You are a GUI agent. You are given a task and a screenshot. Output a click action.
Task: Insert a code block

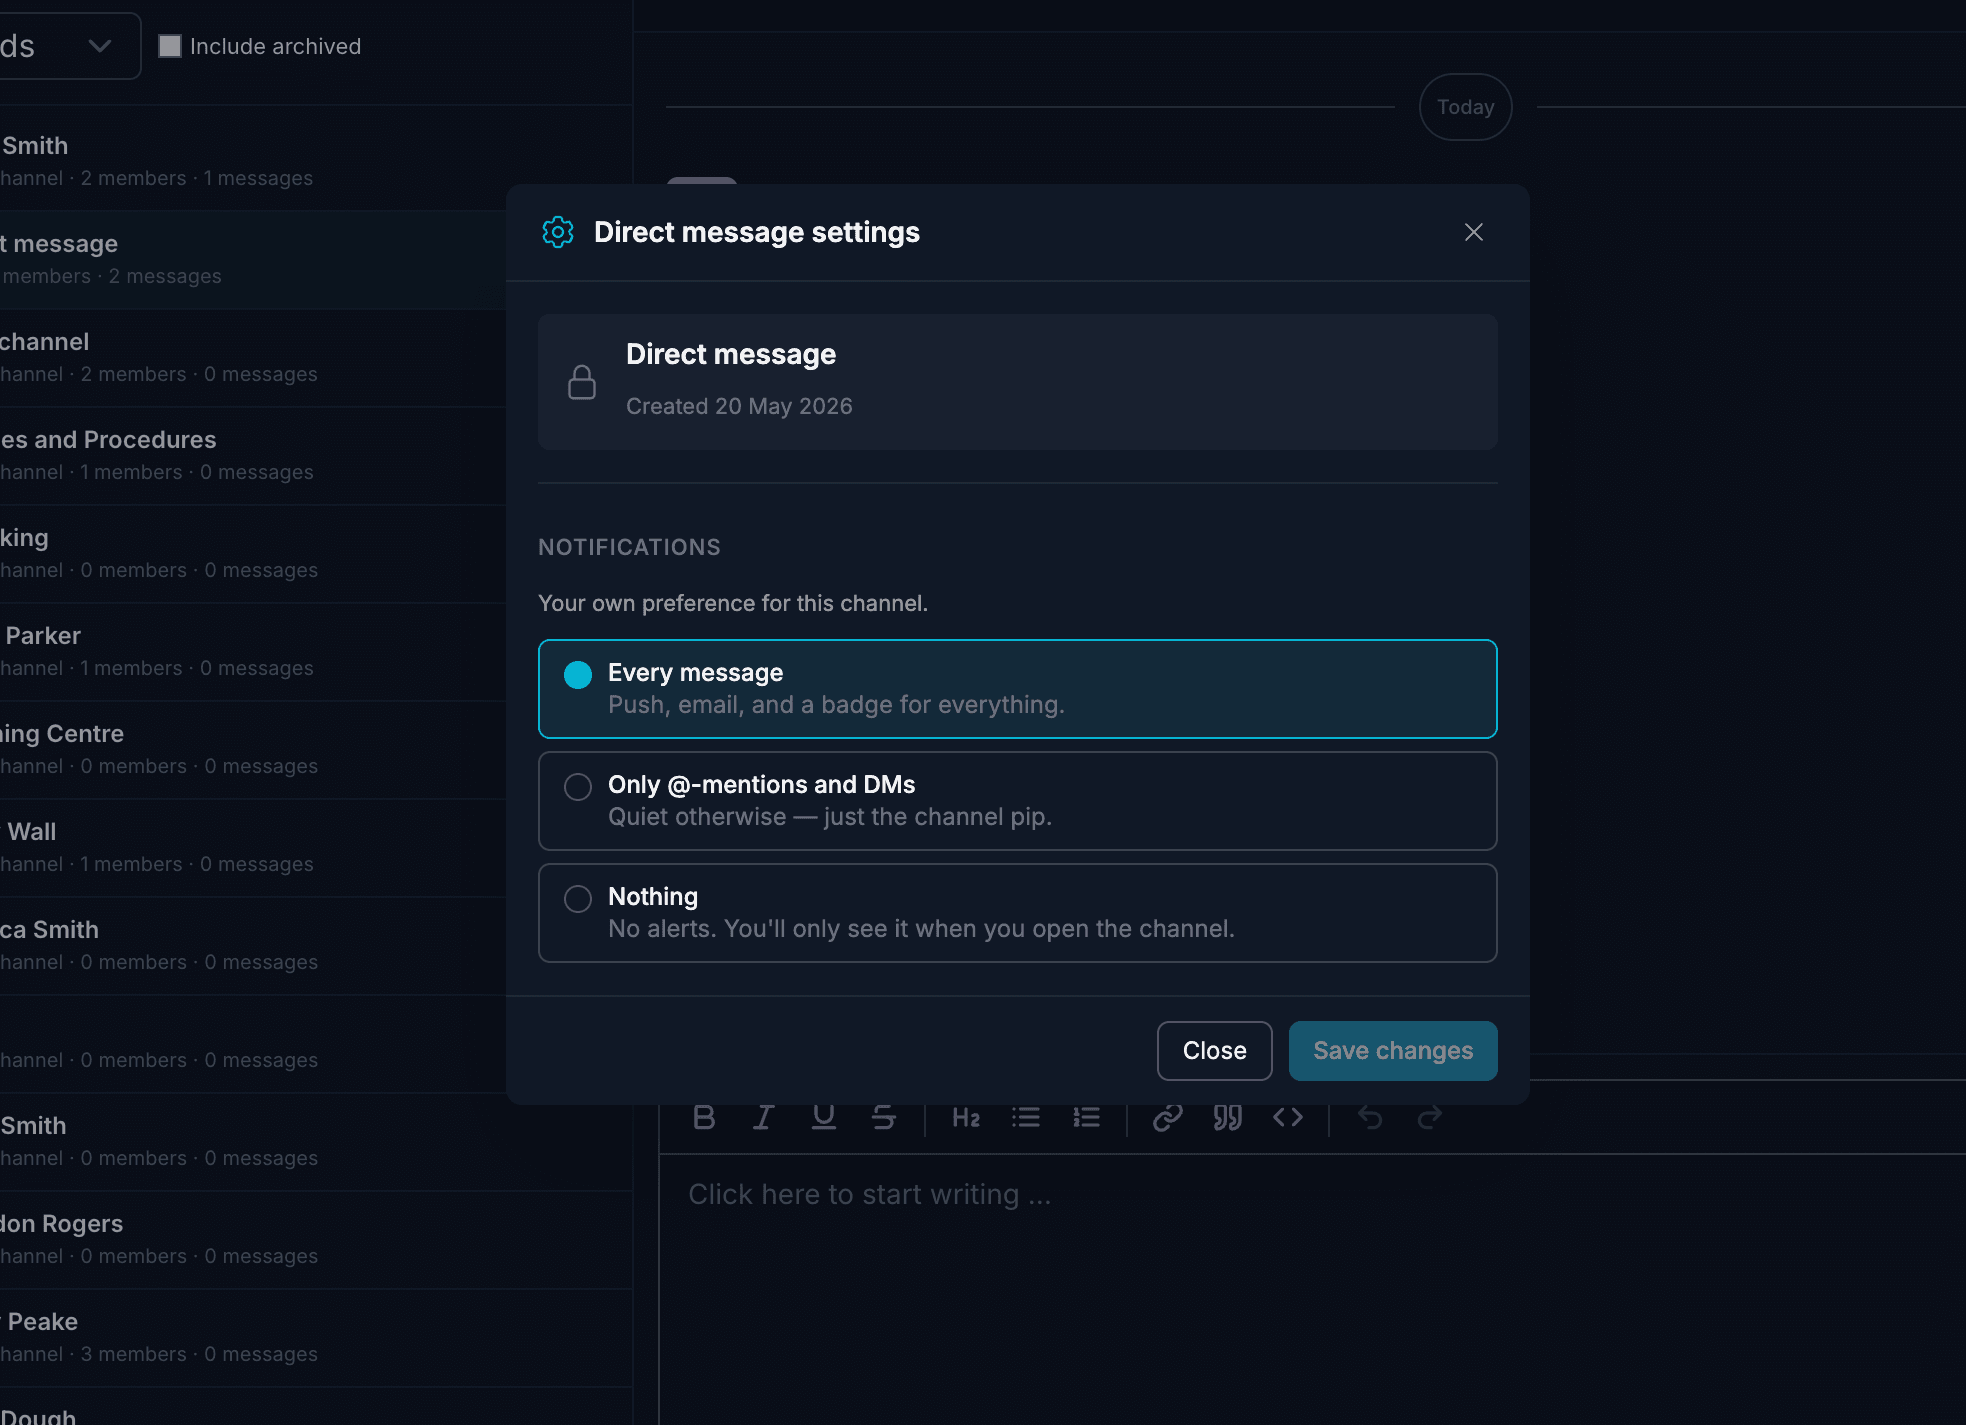(x=1288, y=1117)
